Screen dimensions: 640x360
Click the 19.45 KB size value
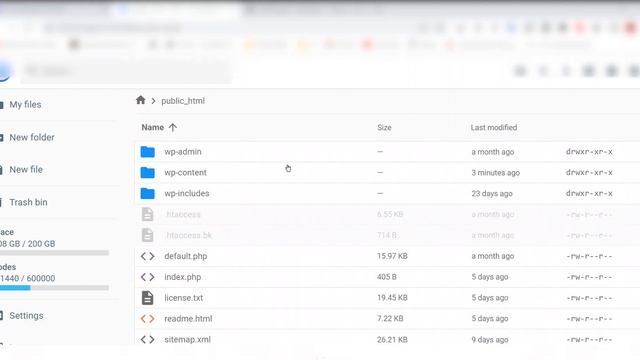coord(392,298)
